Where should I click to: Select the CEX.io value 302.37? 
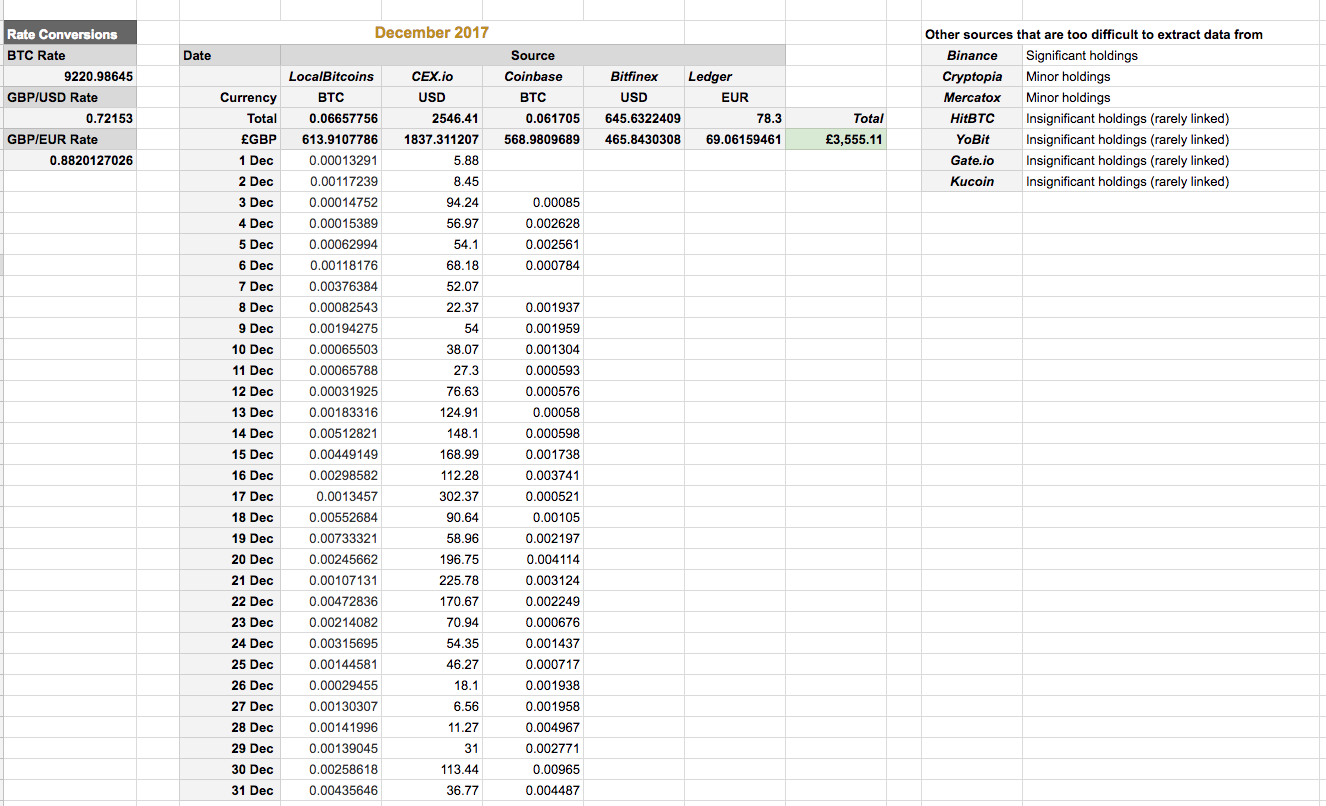click(x=432, y=496)
